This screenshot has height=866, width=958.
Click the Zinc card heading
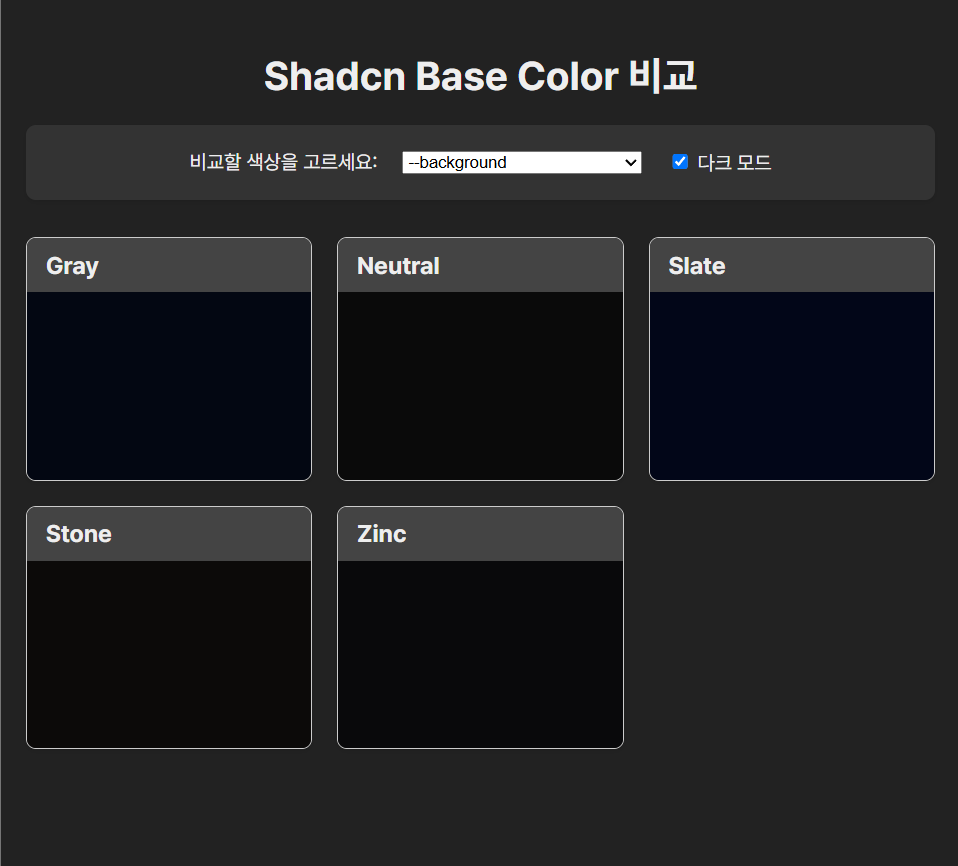tap(382, 534)
